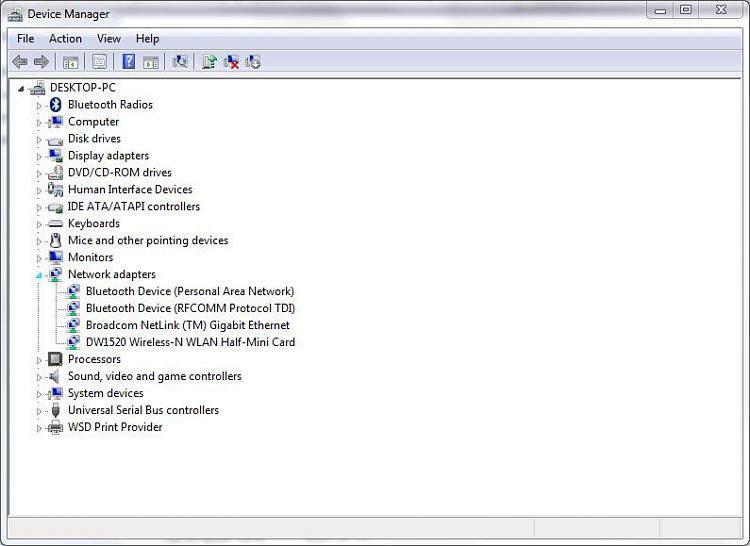
Task: Select the Network adapters category icon
Action: coord(55,274)
